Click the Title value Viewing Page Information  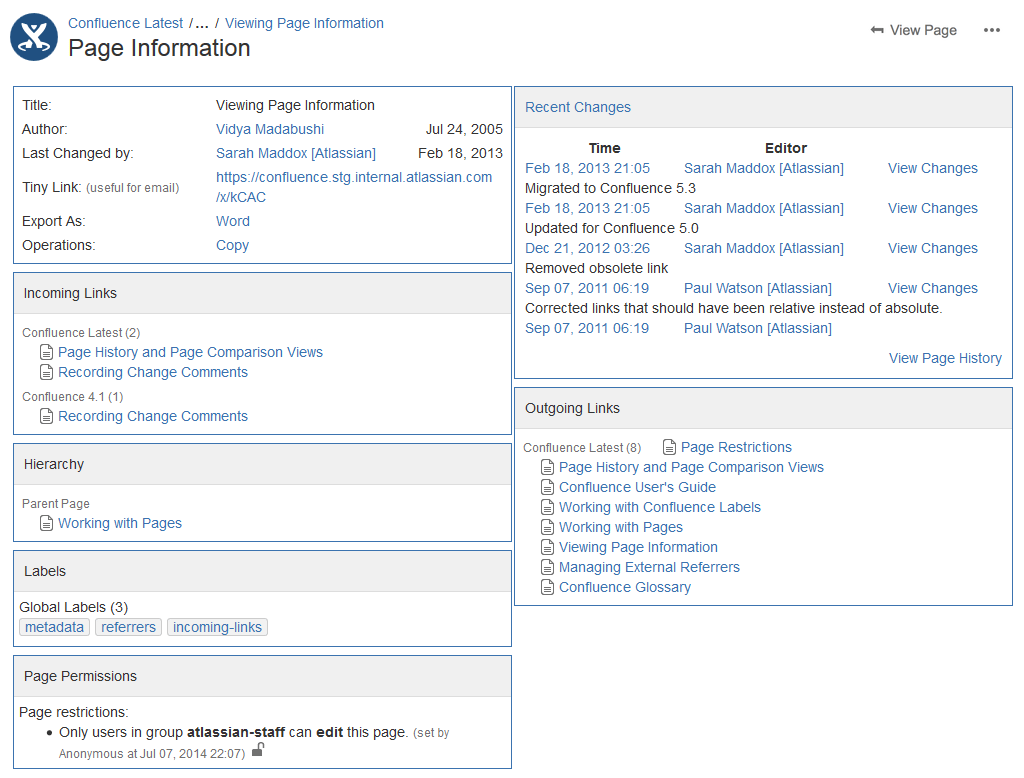[295, 105]
